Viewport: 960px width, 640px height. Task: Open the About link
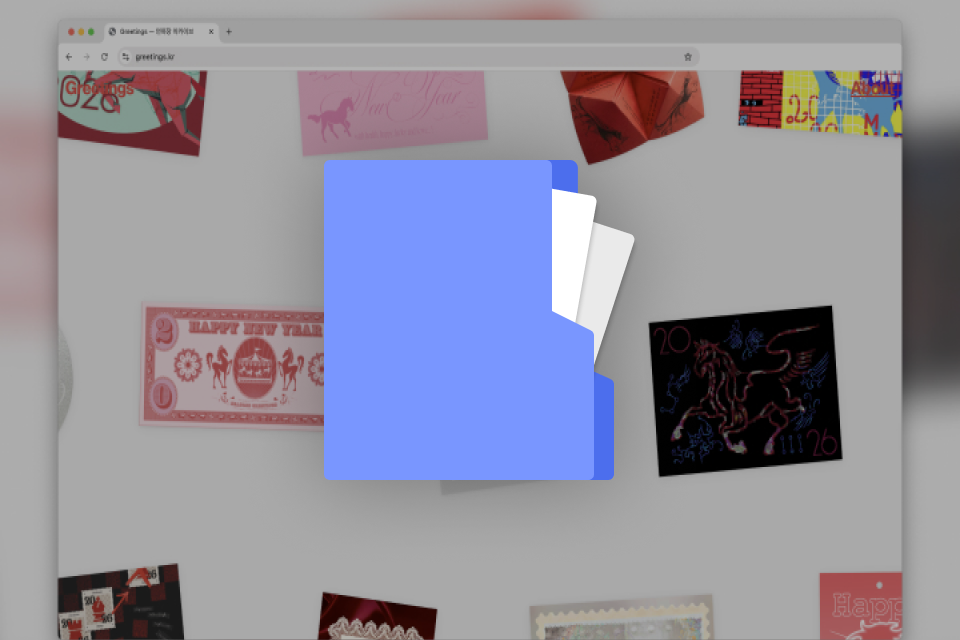874,89
